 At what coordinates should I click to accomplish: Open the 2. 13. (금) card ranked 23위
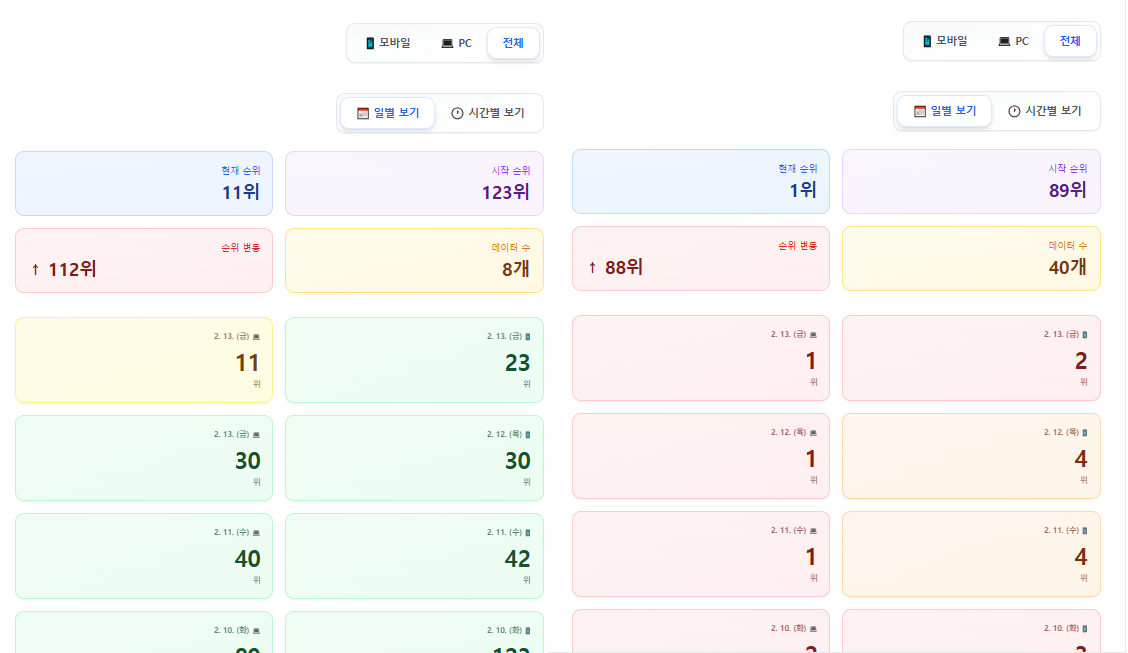(414, 360)
